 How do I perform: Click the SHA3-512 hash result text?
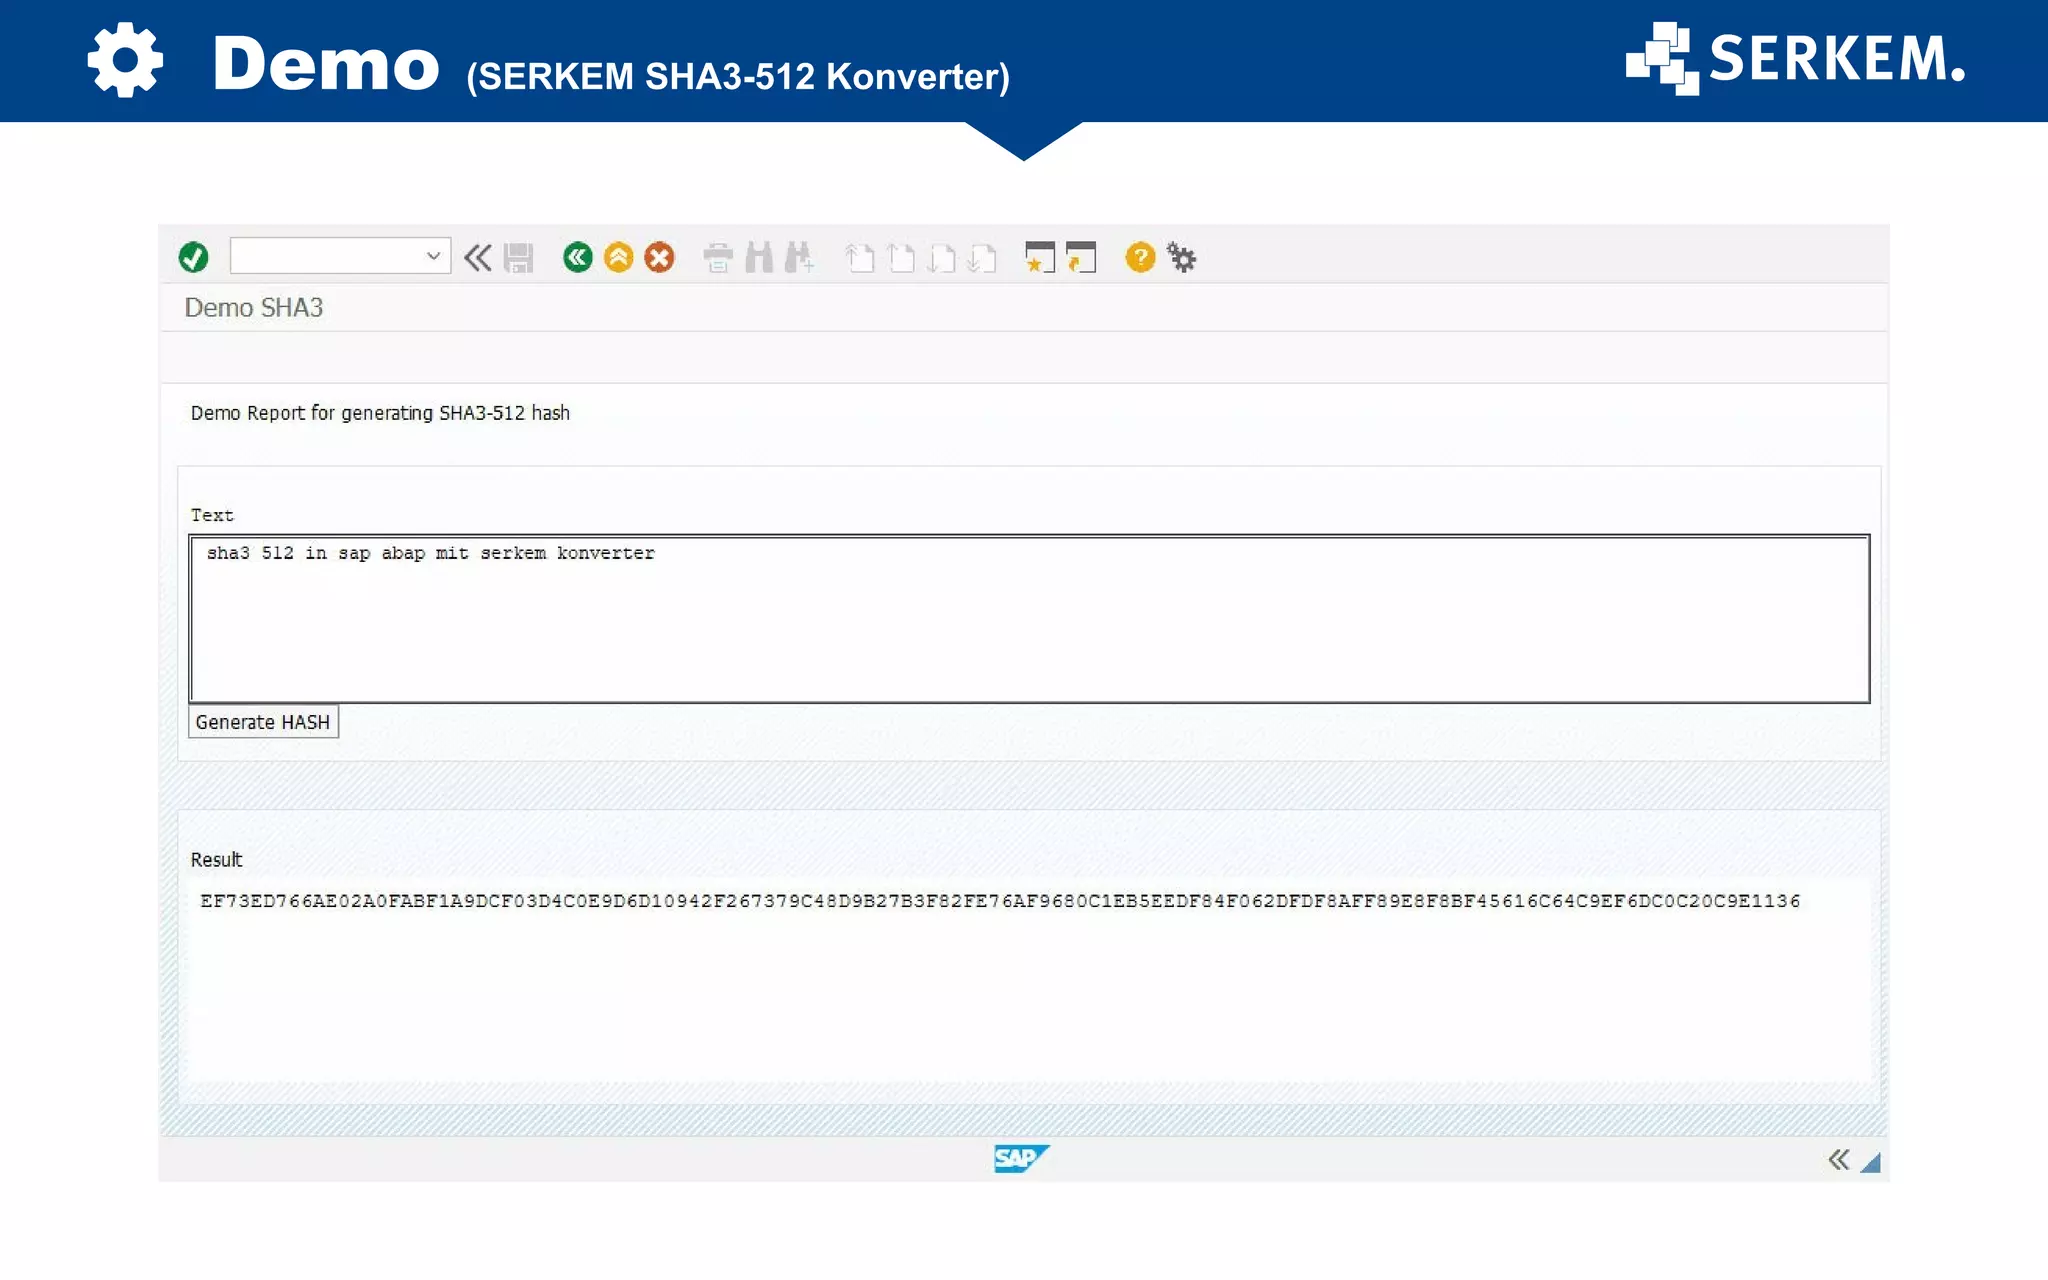1000,901
